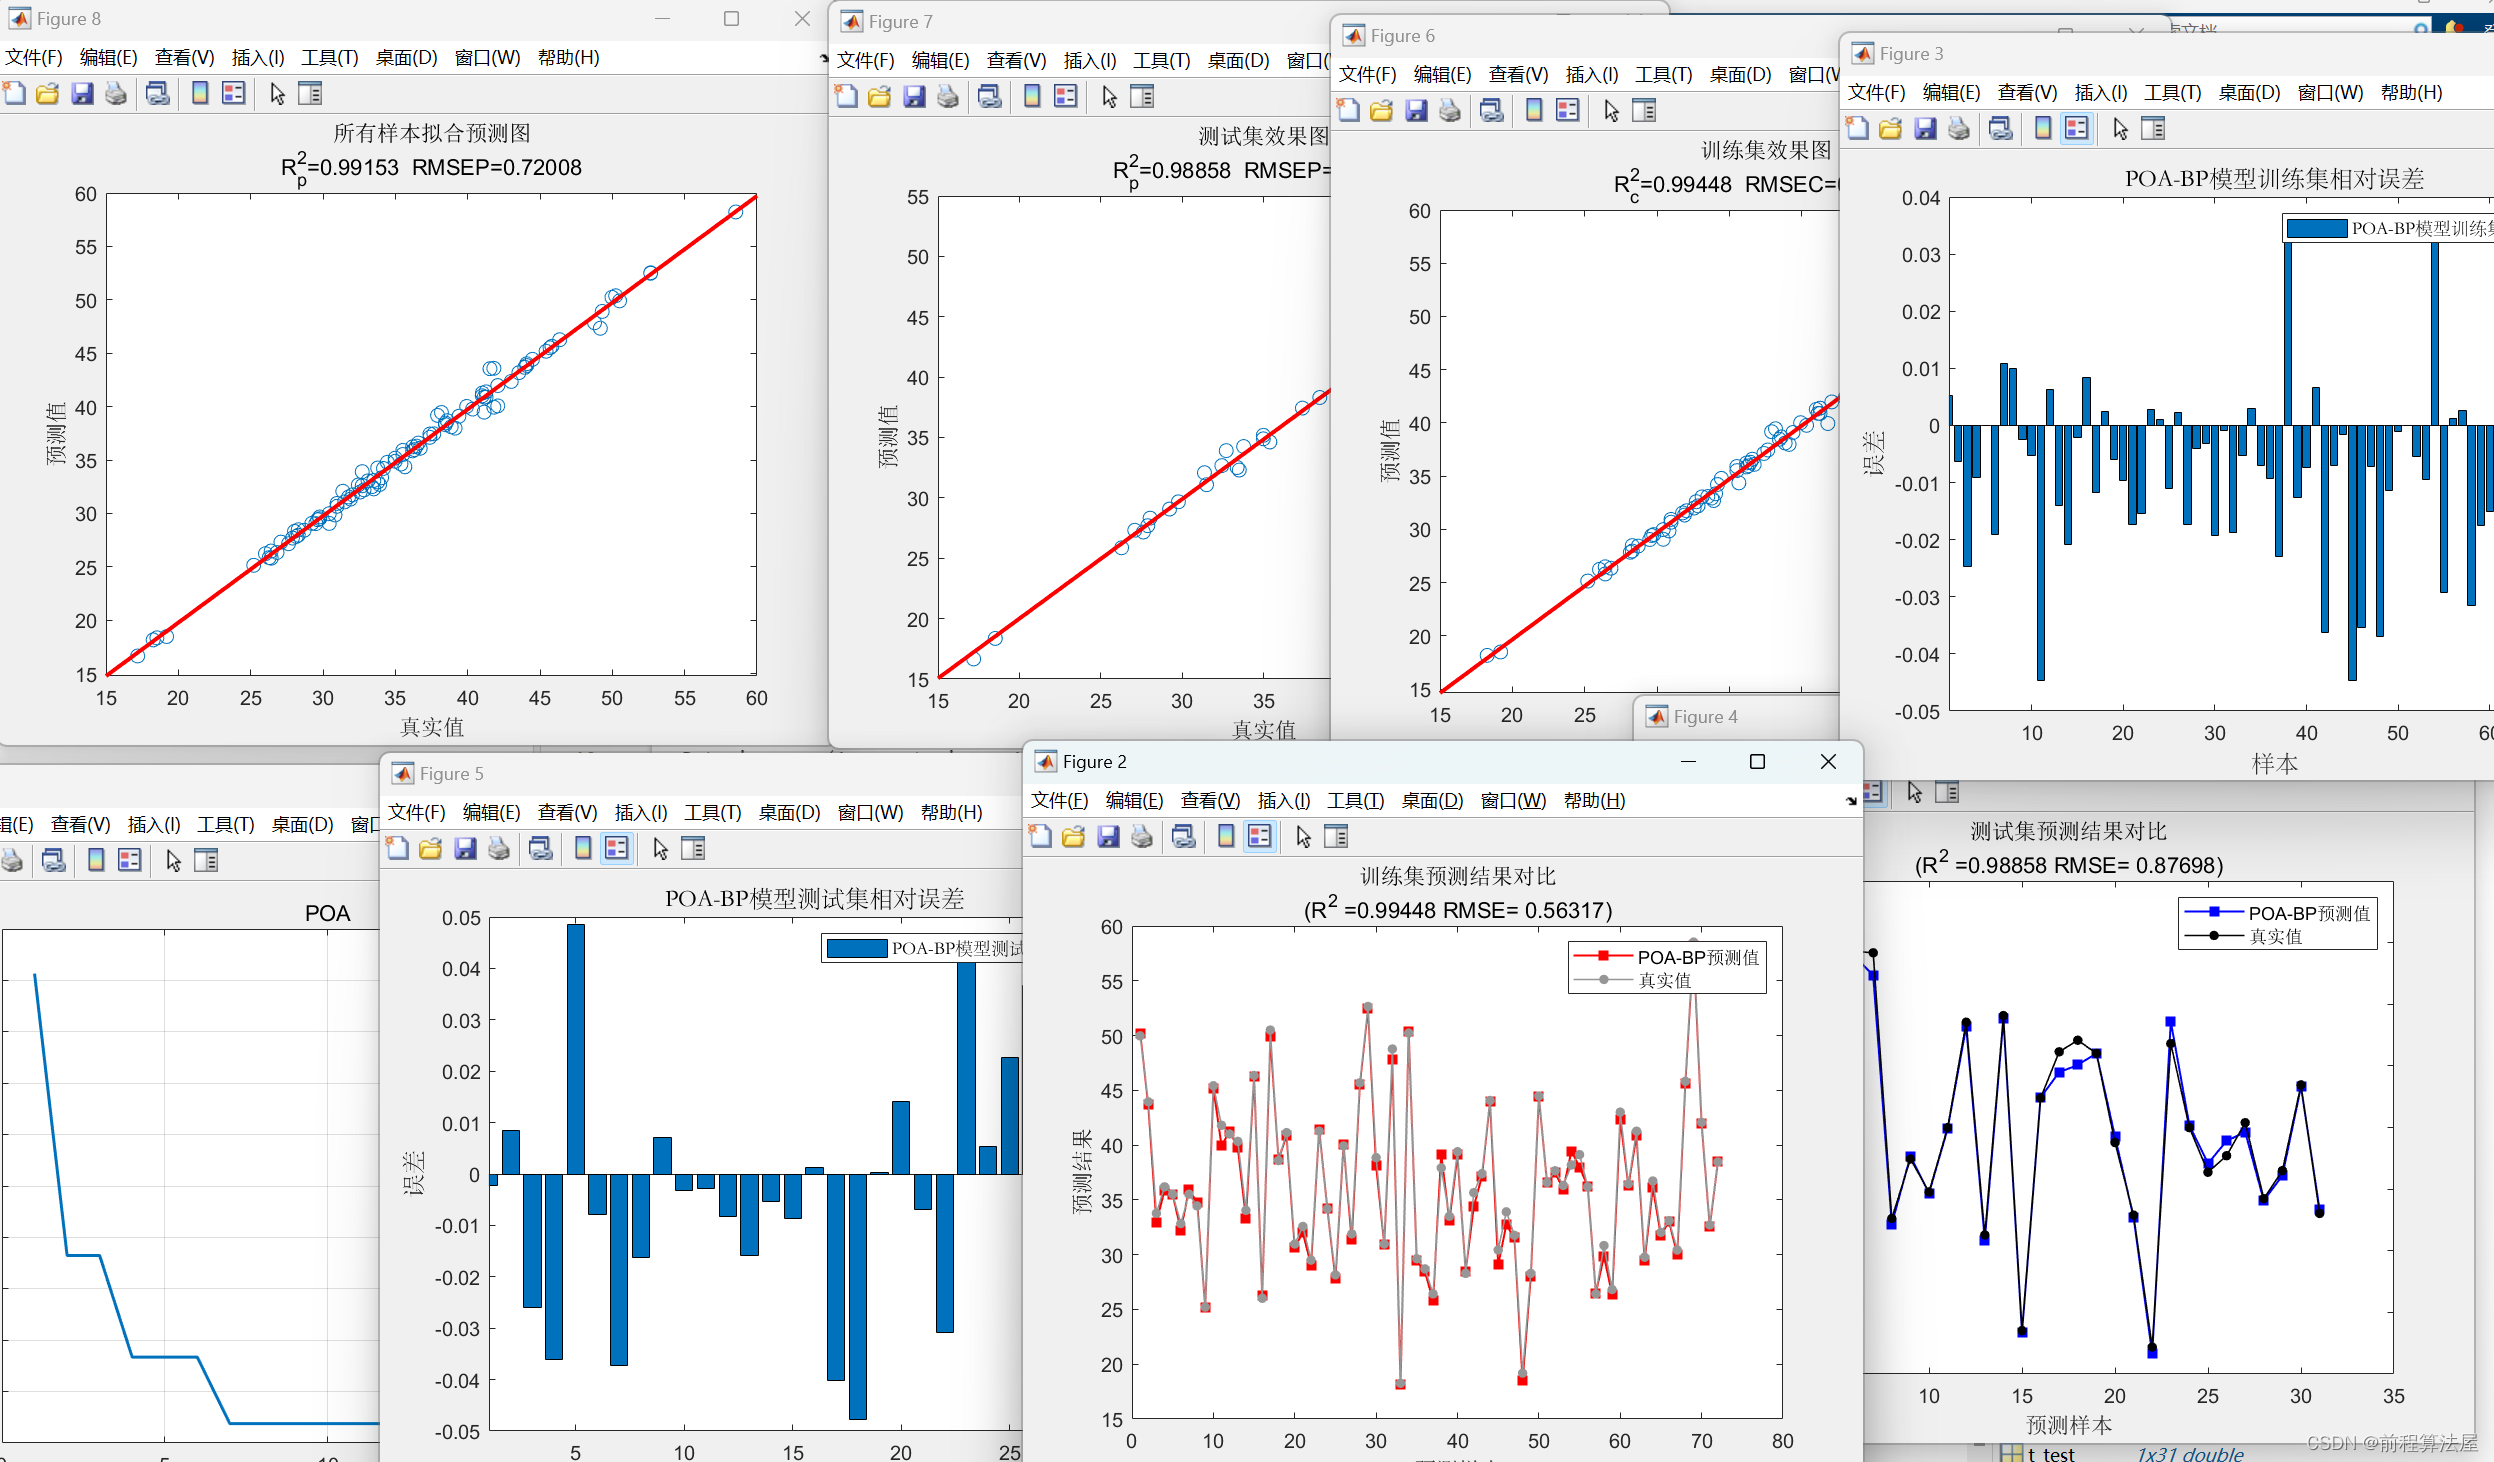
Task: Click blue legend swatch in Figure 5
Action: point(857,949)
